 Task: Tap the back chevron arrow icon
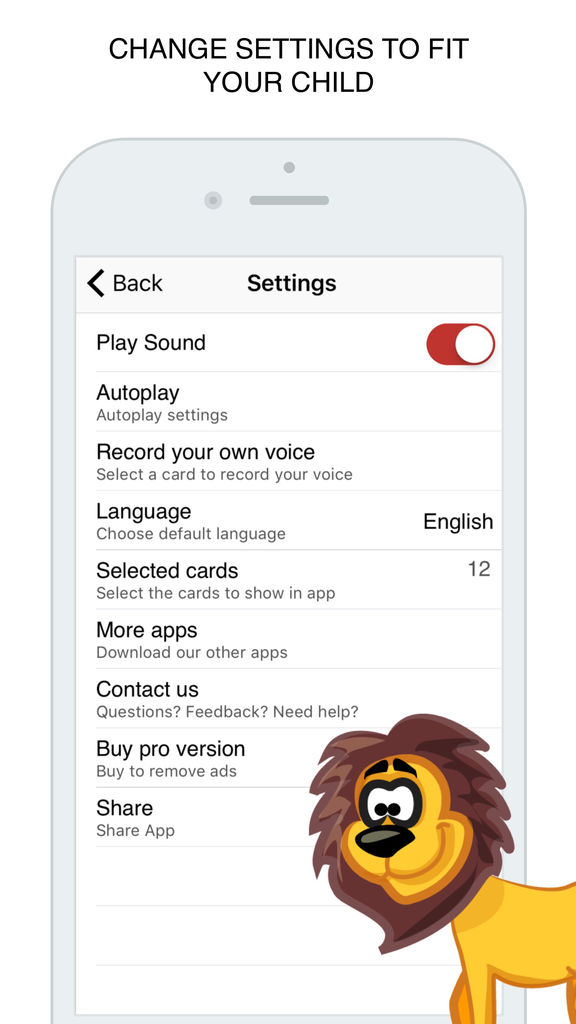coord(95,283)
